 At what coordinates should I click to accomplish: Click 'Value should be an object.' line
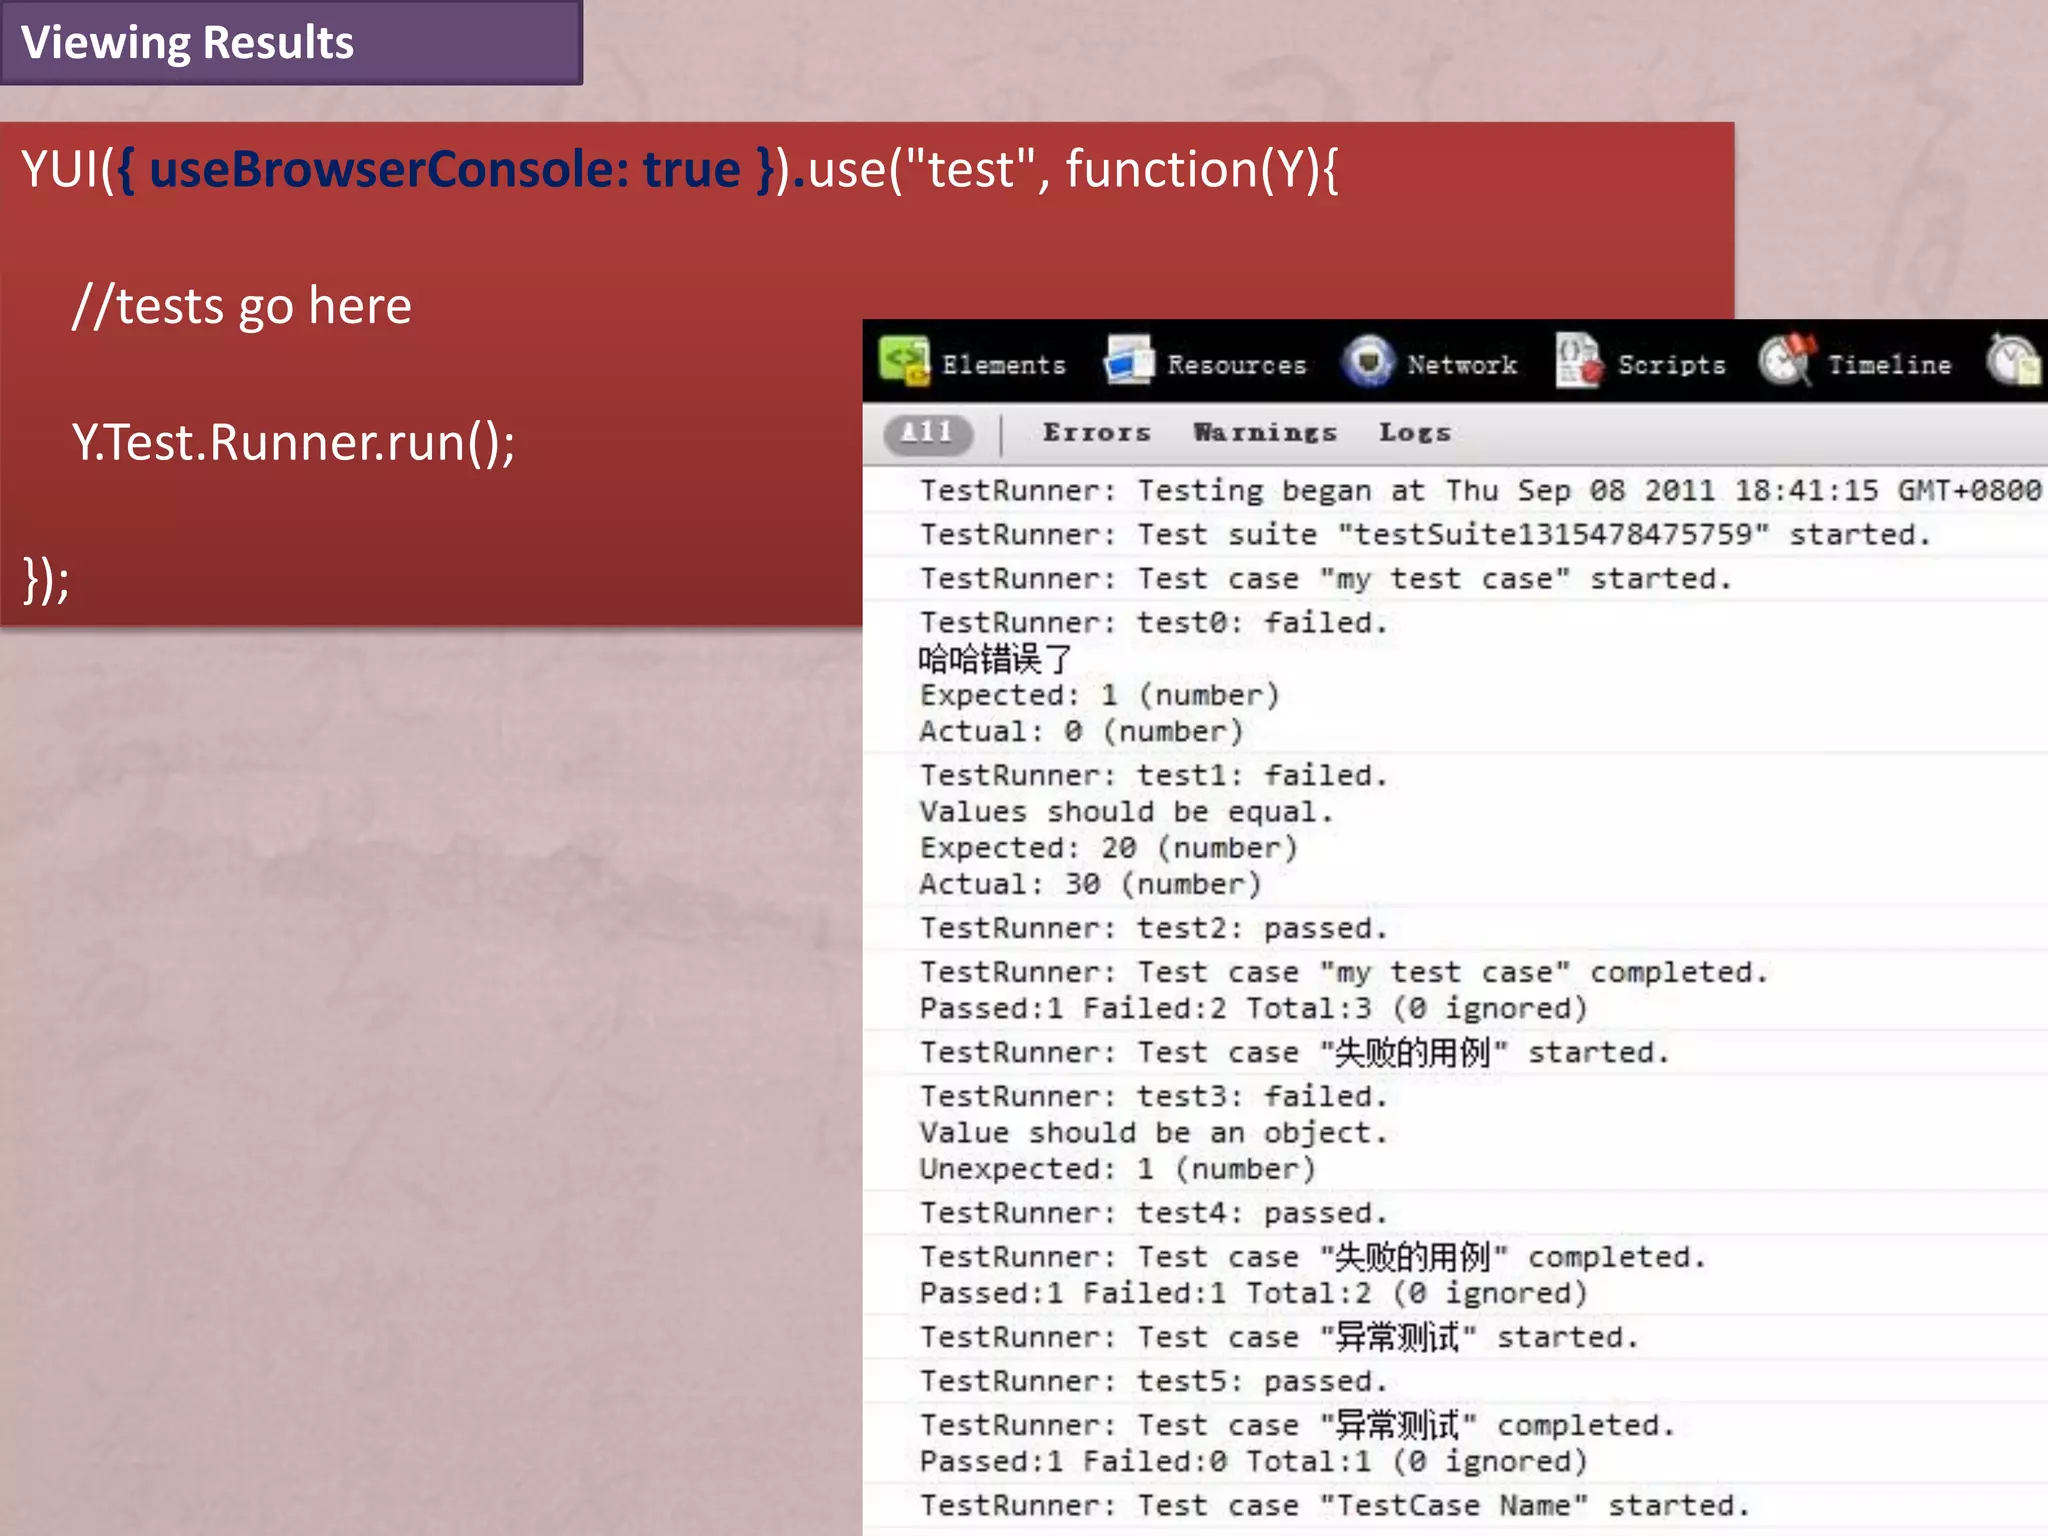[x=1155, y=1133]
